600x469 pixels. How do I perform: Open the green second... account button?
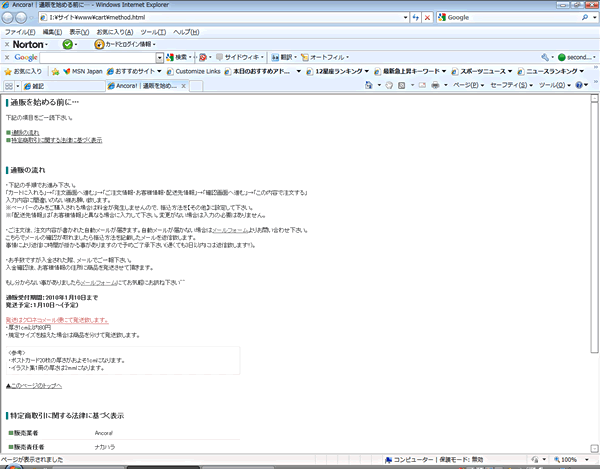coord(577,57)
